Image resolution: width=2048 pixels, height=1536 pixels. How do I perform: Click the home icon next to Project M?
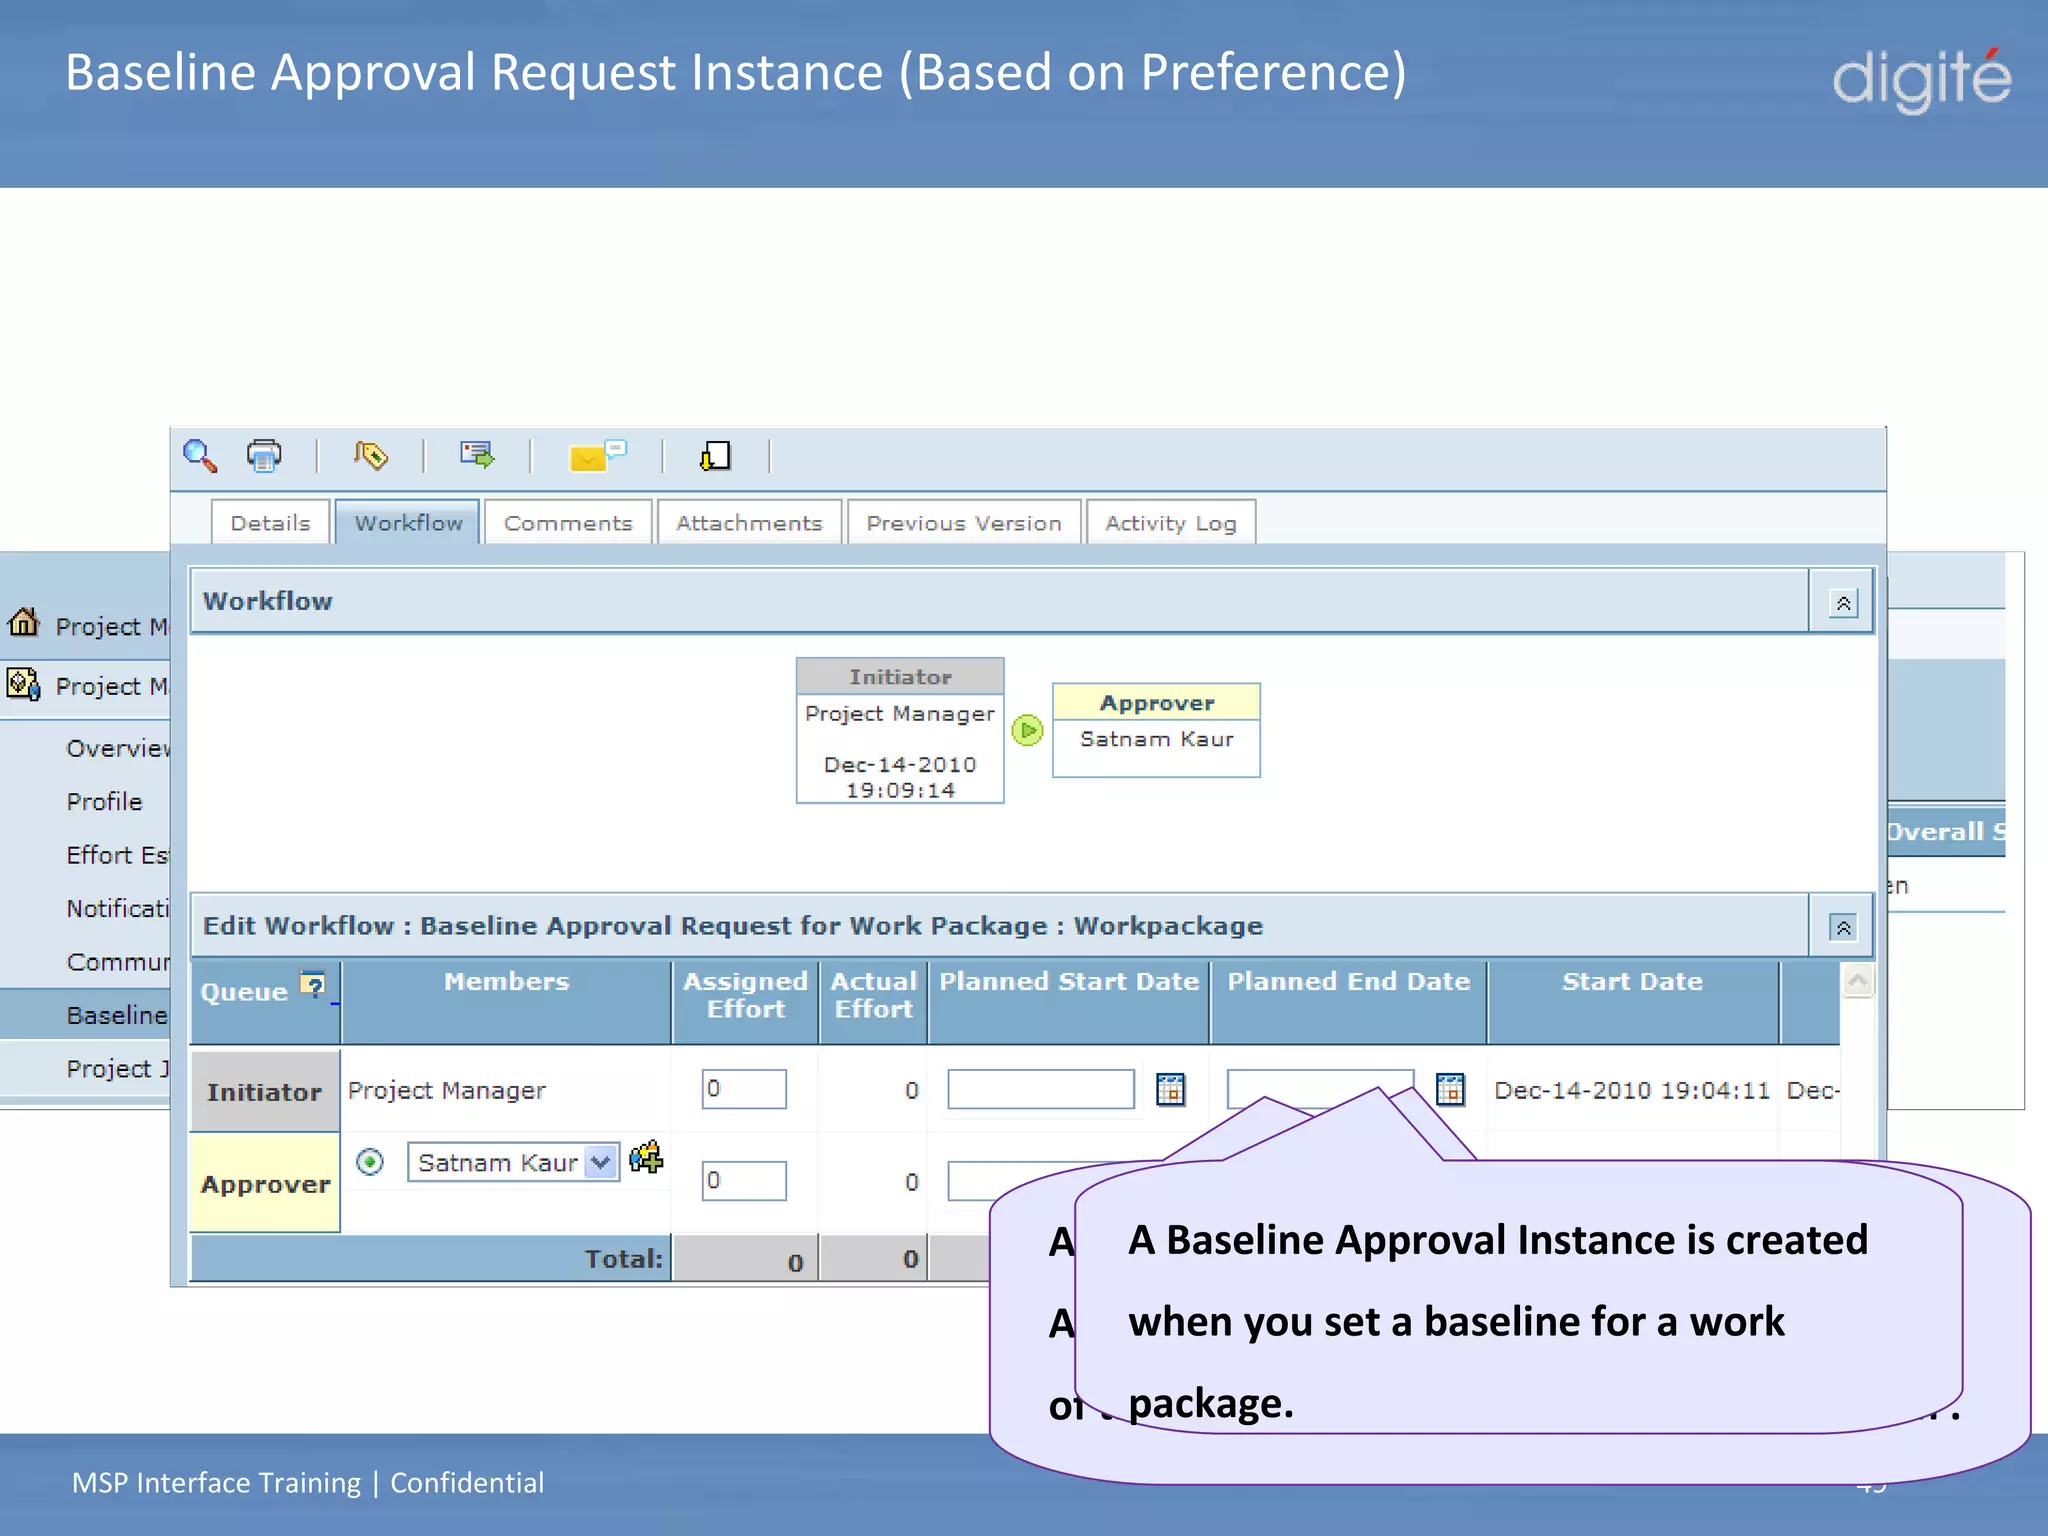click(x=24, y=622)
